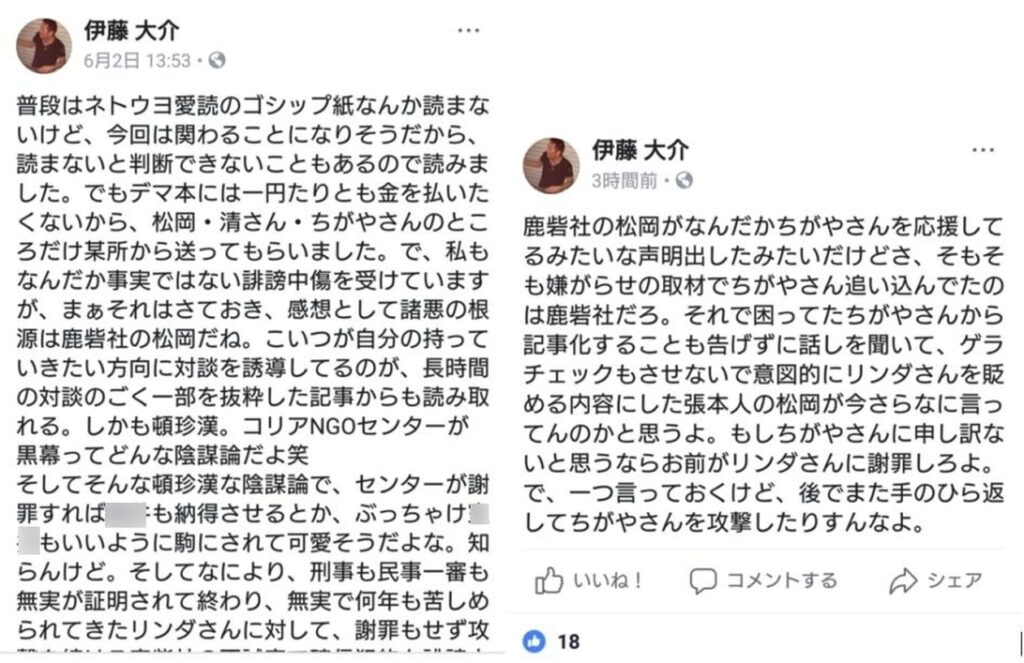Screen dimensions: 1024x663
Task: Click the thumbs-up Like icon
Action: click(x=550, y=580)
